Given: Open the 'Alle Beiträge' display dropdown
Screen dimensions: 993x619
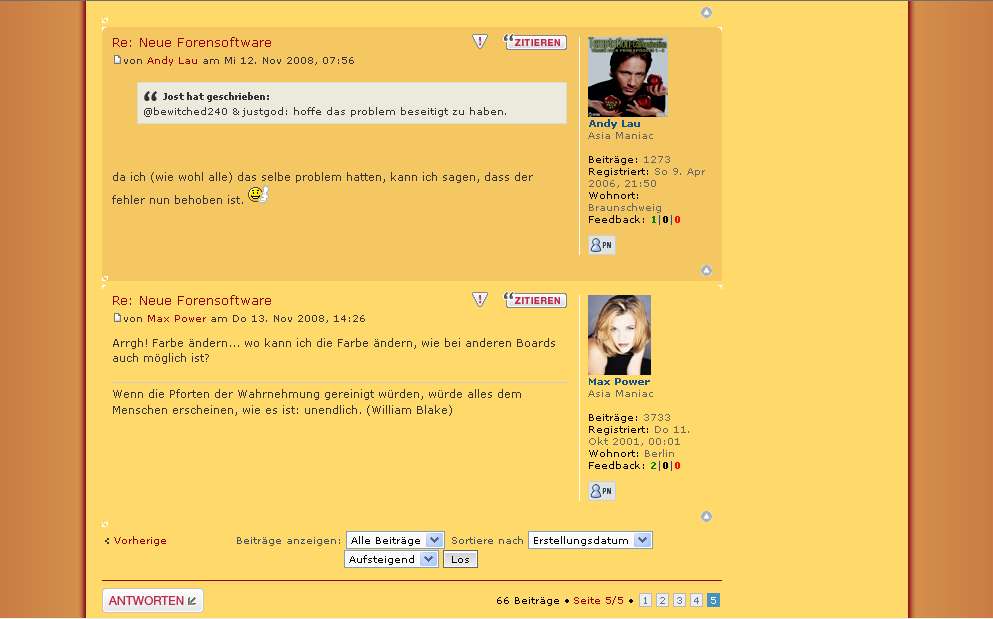Looking at the screenshot, I should (x=394, y=540).
